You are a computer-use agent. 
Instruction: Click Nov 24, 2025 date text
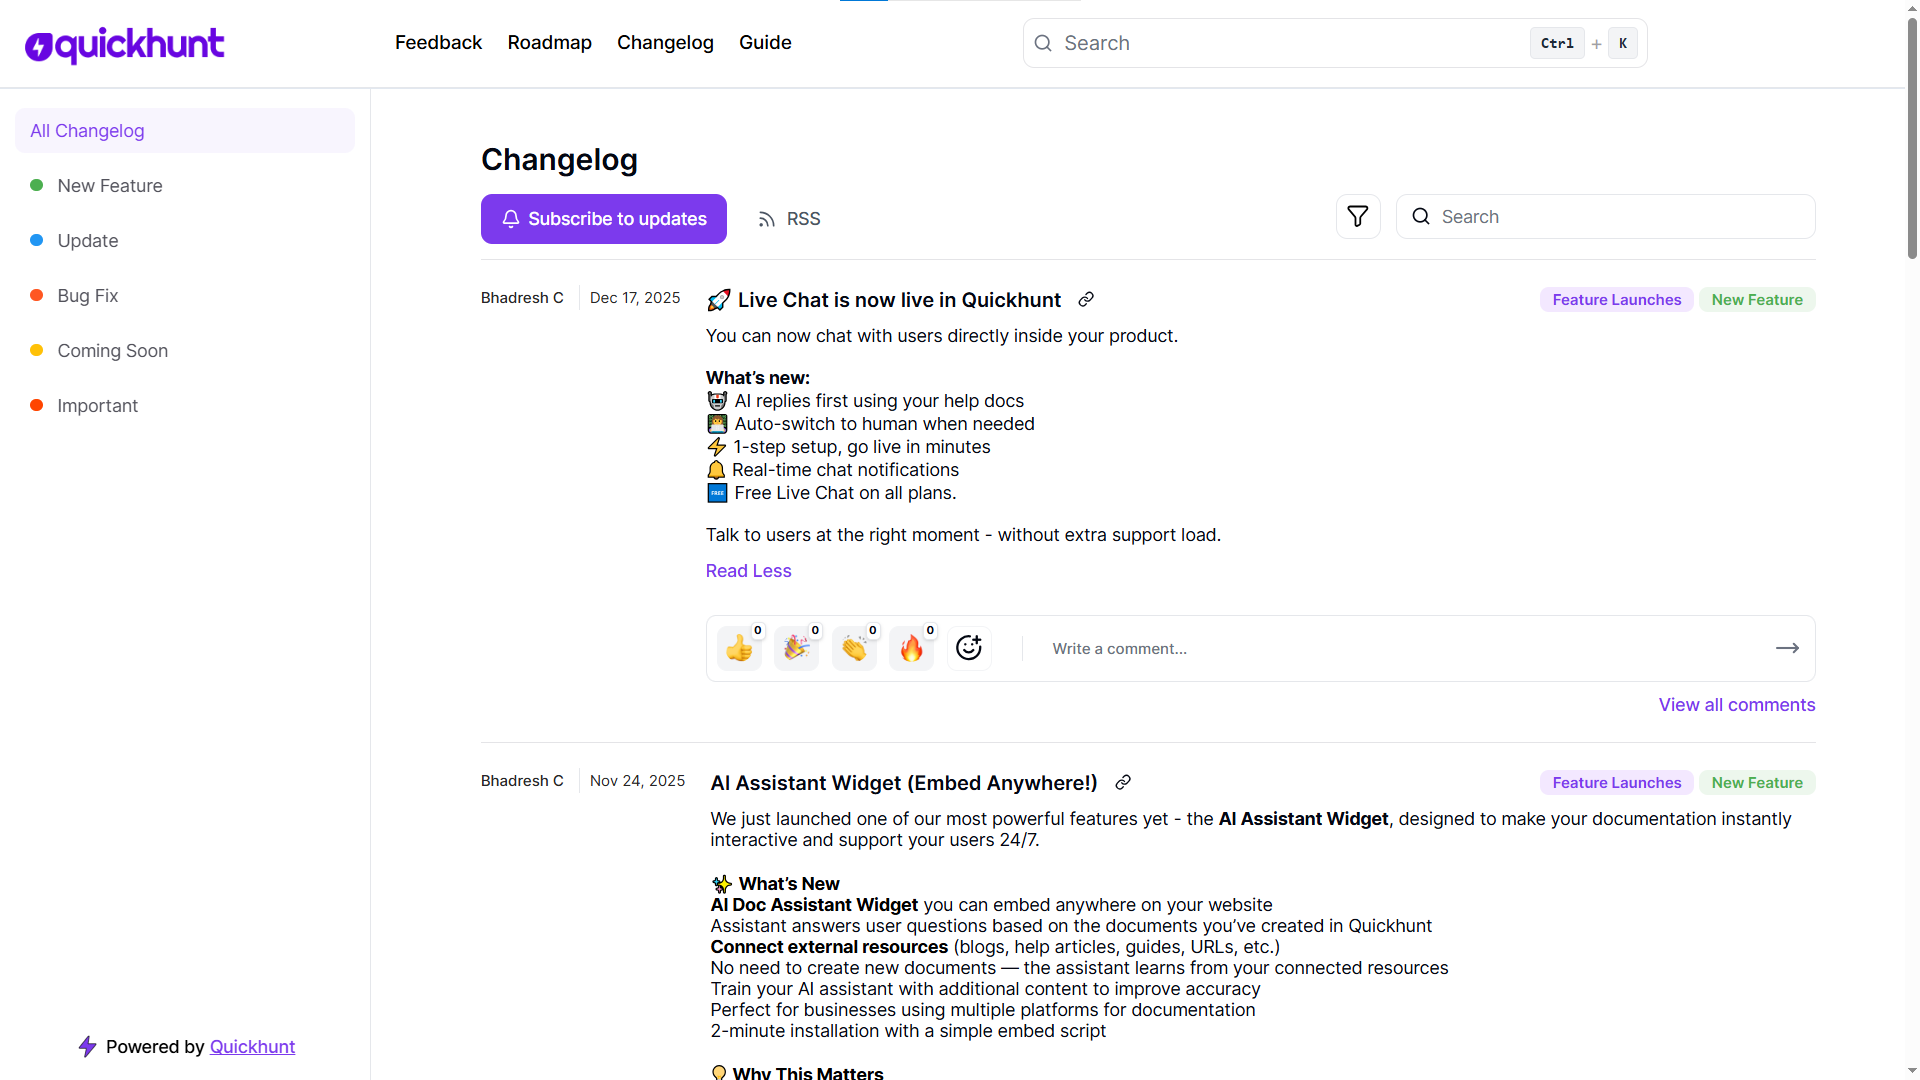pos(638,781)
